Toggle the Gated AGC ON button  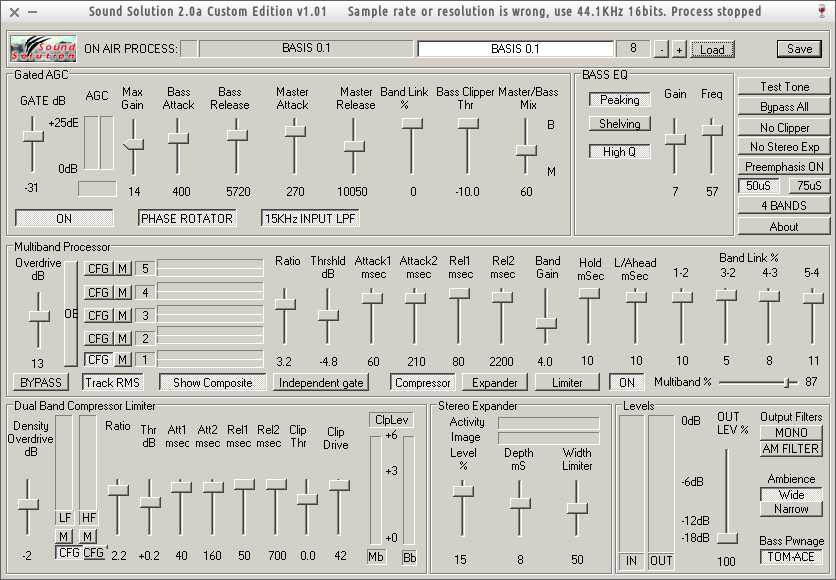(x=64, y=218)
